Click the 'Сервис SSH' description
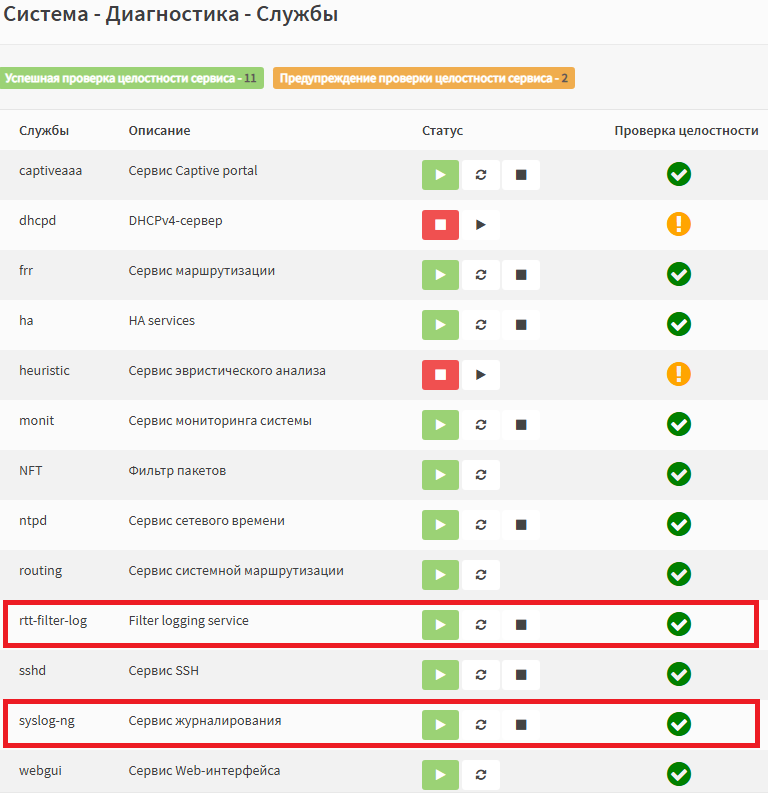Viewport: 768px width, 793px height. 164,671
